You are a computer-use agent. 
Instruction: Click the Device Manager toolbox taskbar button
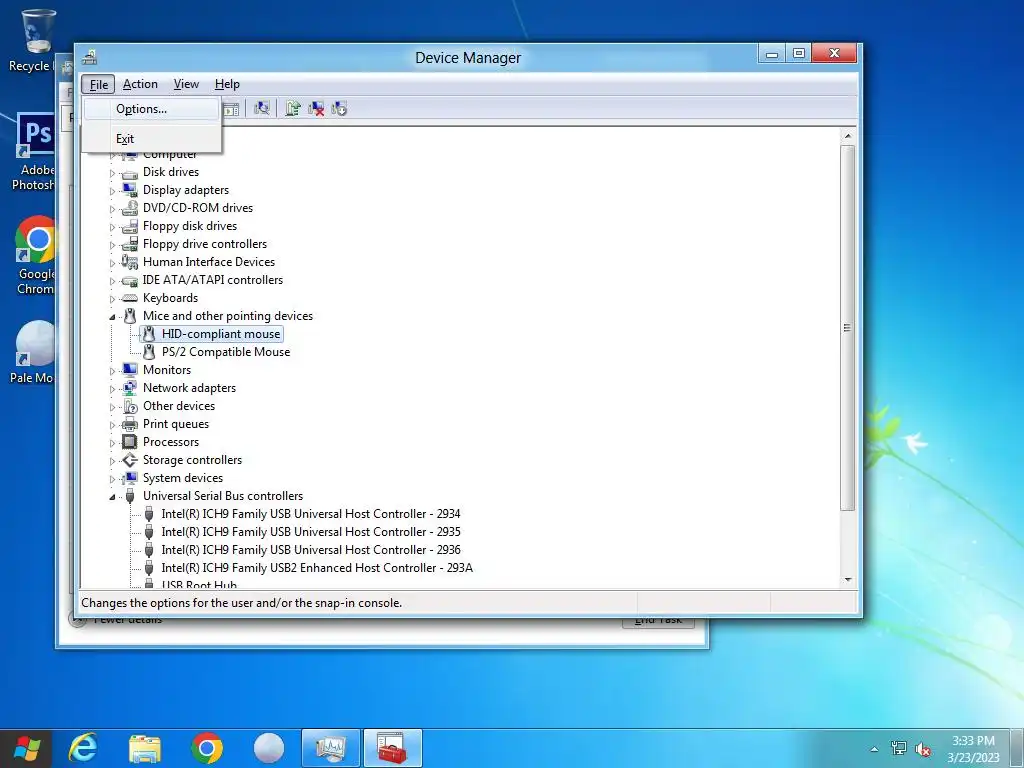coord(392,748)
